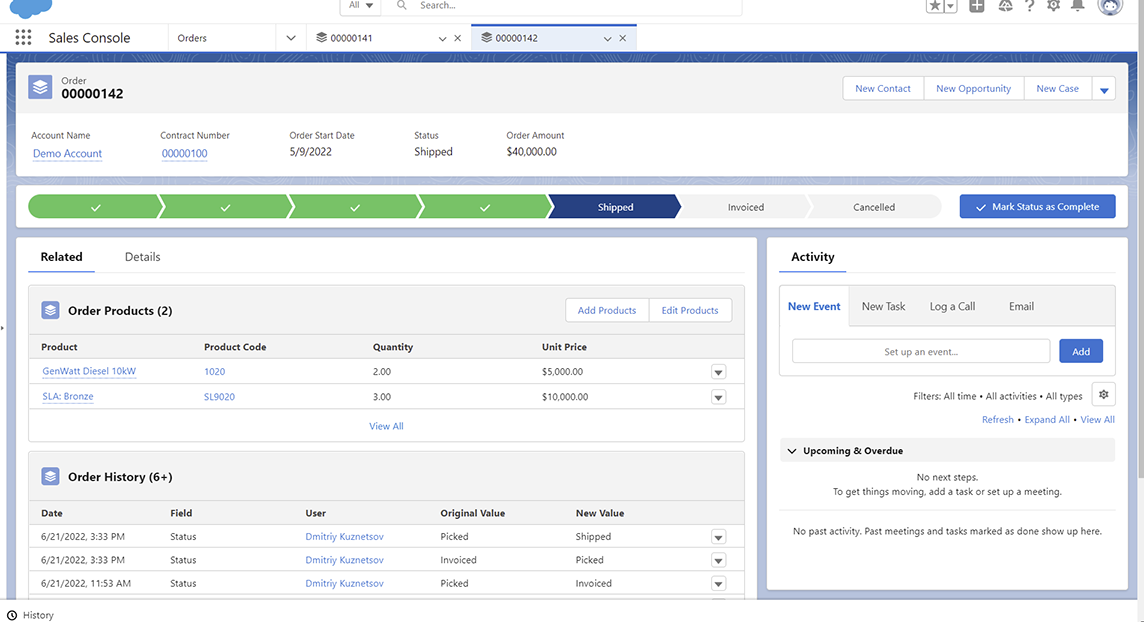Open the activity timeline settings gear
Image resolution: width=1144 pixels, height=622 pixels.
tap(1103, 394)
